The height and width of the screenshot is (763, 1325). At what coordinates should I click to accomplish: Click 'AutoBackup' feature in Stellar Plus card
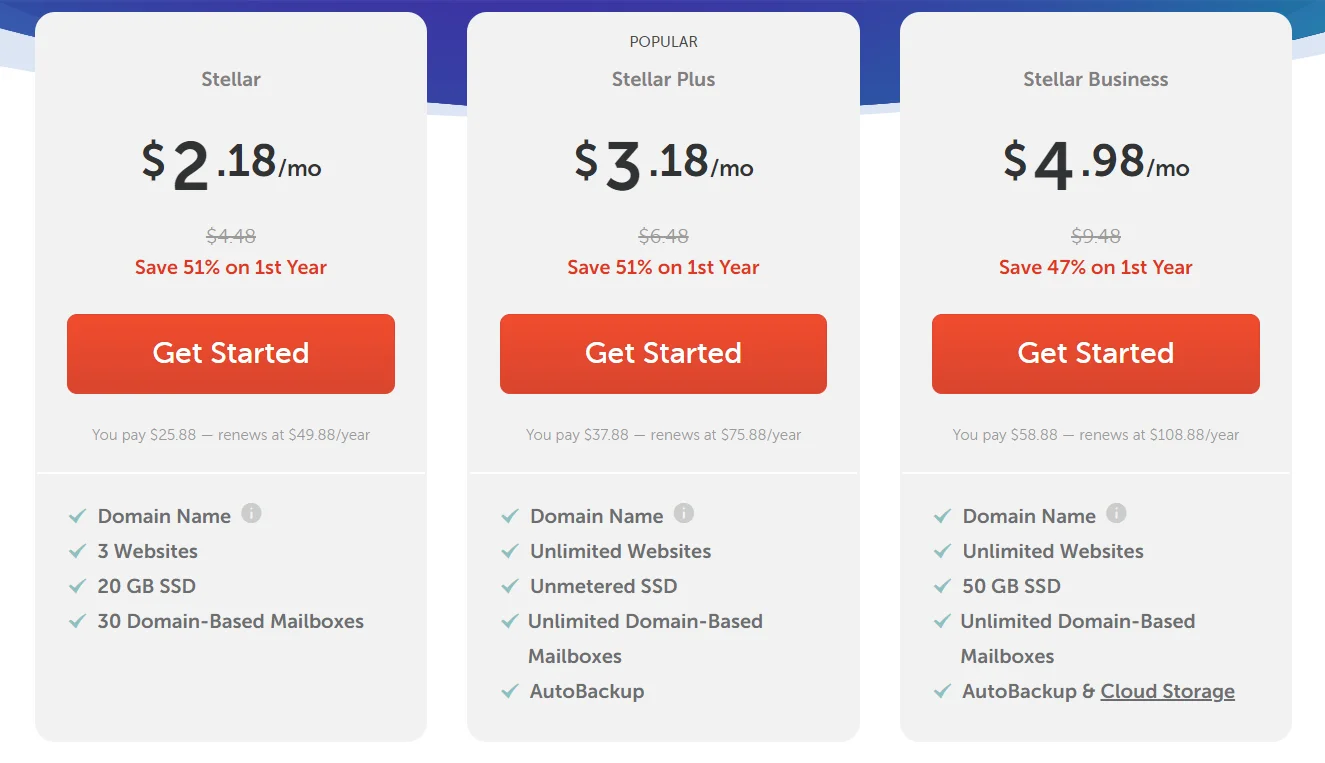pos(587,691)
